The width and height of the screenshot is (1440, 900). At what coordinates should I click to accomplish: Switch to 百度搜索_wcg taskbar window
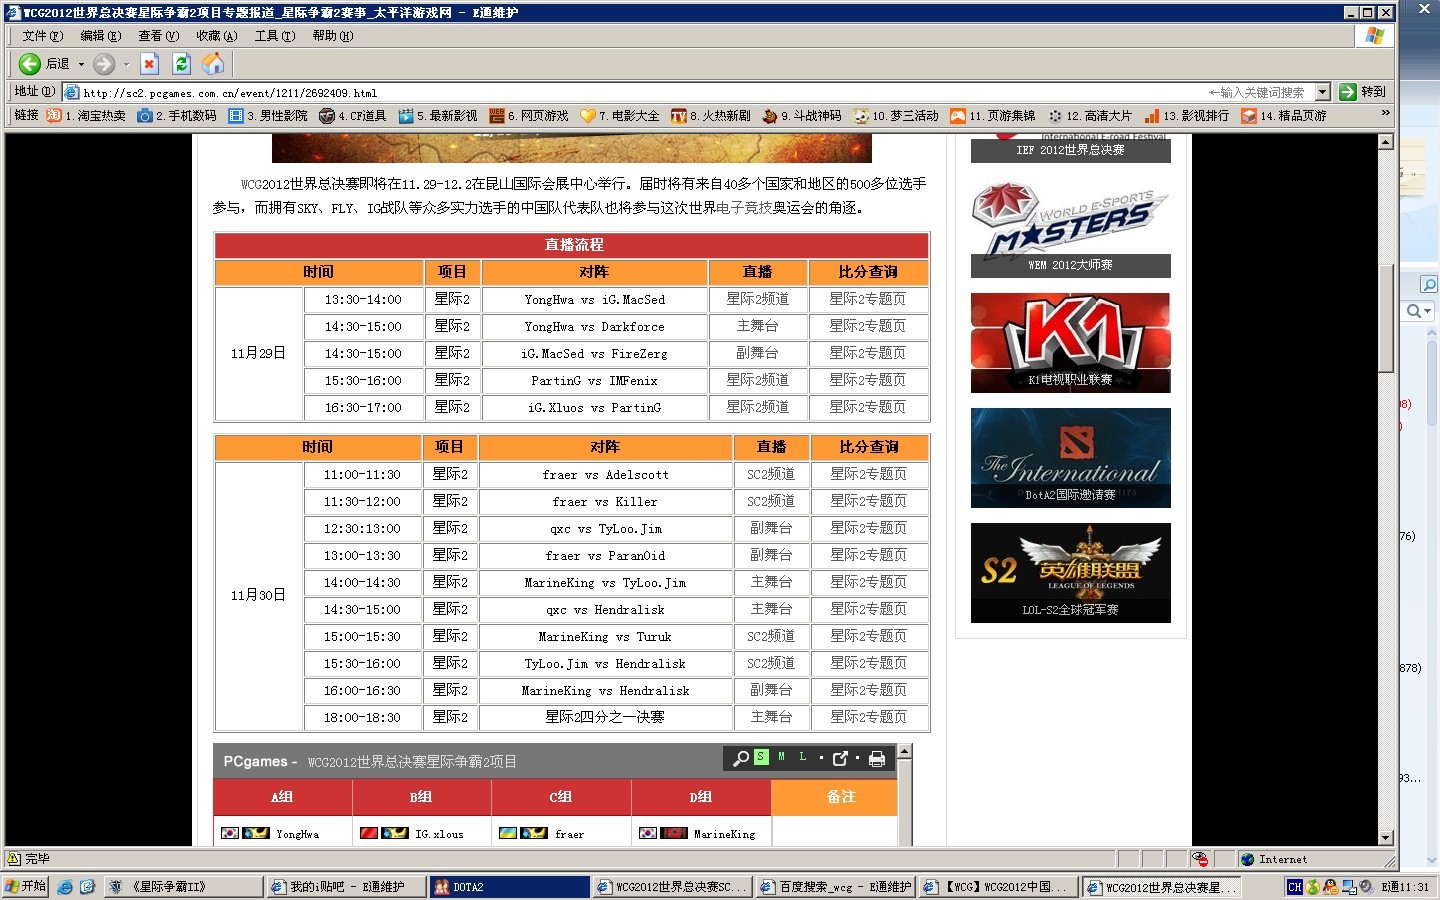tap(835, 887)
